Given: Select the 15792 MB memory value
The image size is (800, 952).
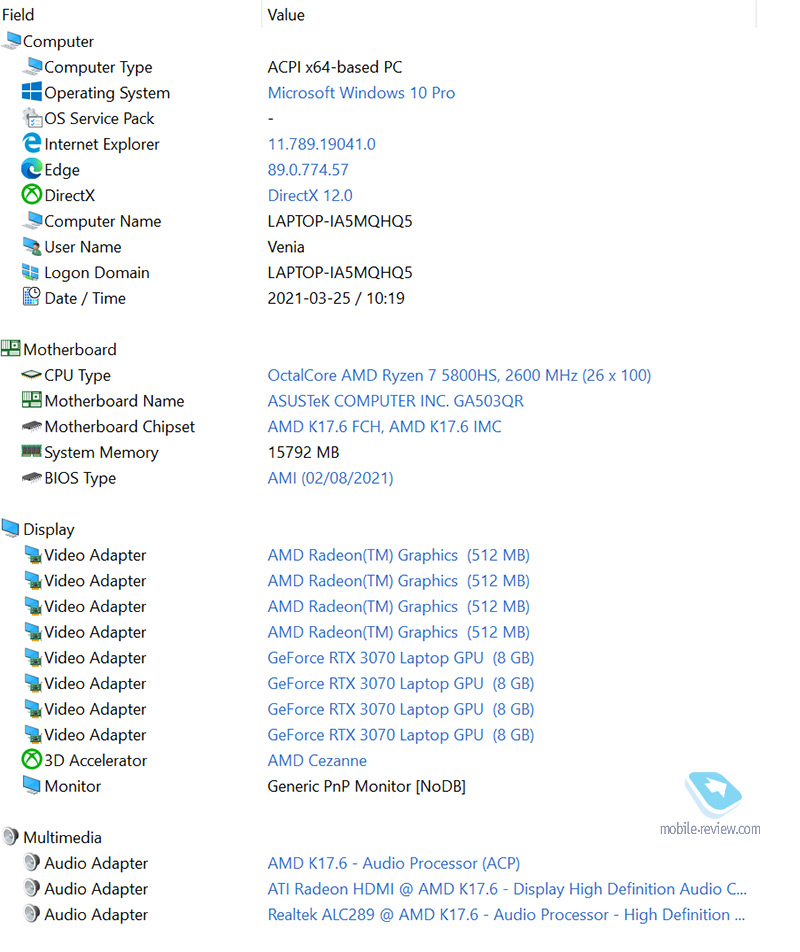Looking at the screenshot, I should pyautogui.click(x=303, y=452).
